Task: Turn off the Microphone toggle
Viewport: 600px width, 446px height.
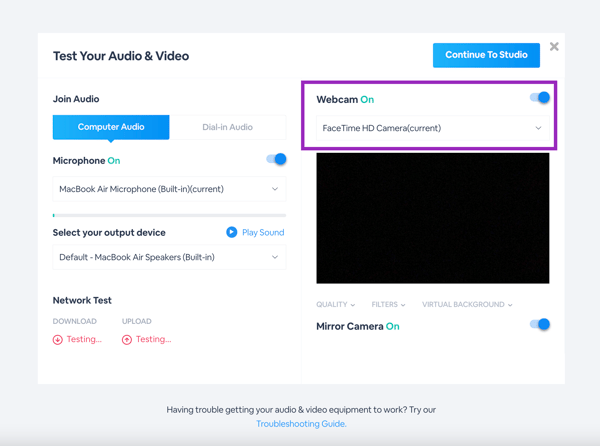Action: tap(276, 159)
